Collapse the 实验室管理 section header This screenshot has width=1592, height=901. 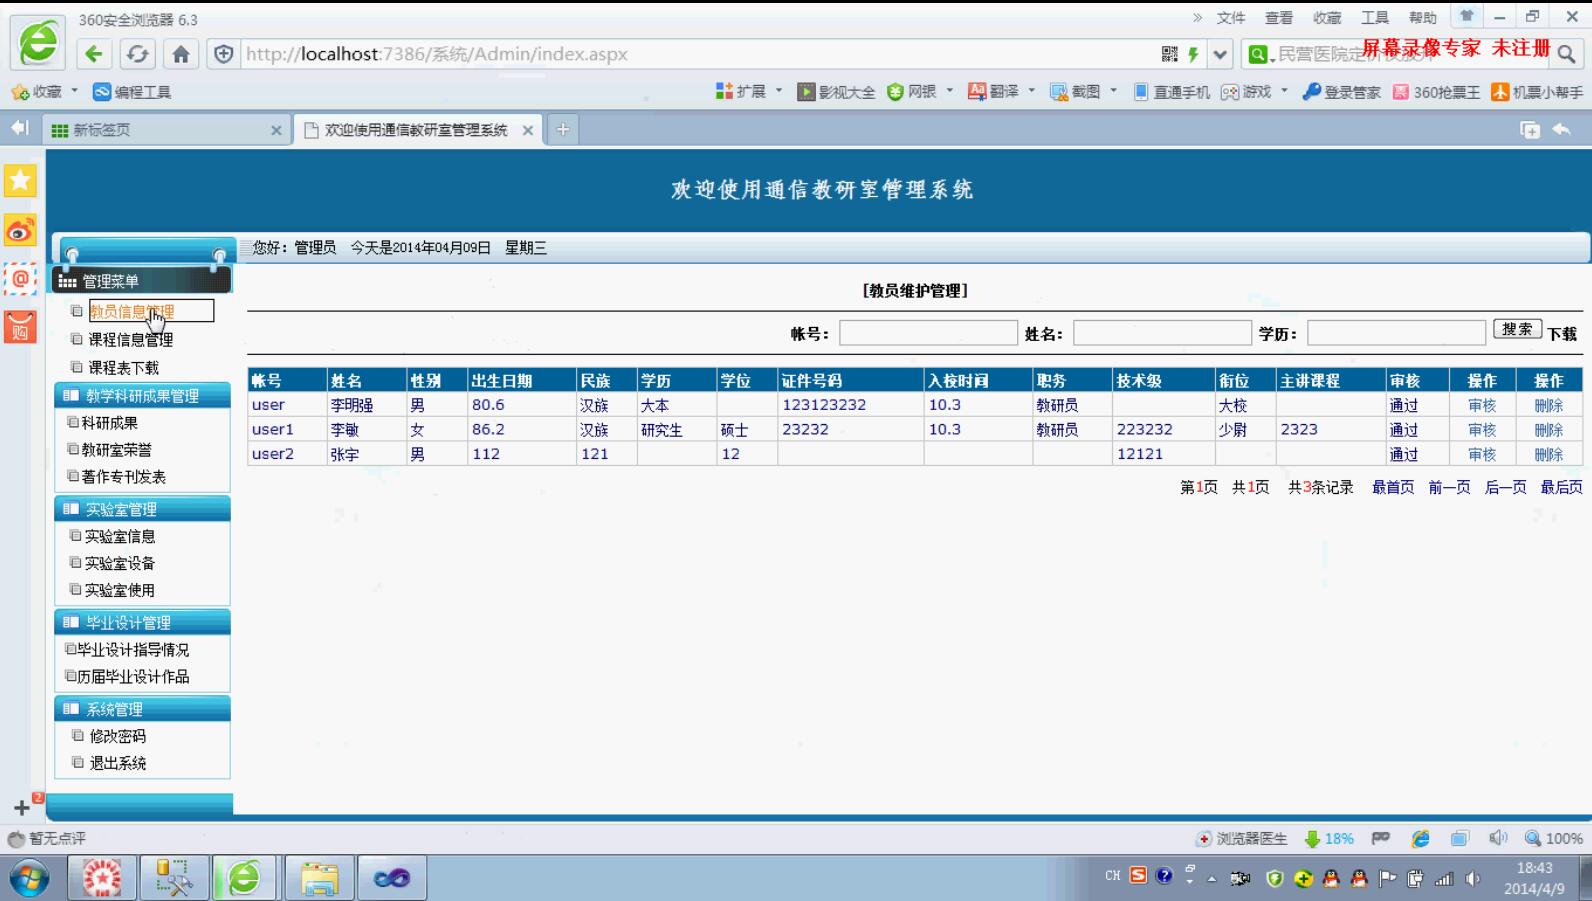click(142, 509)
